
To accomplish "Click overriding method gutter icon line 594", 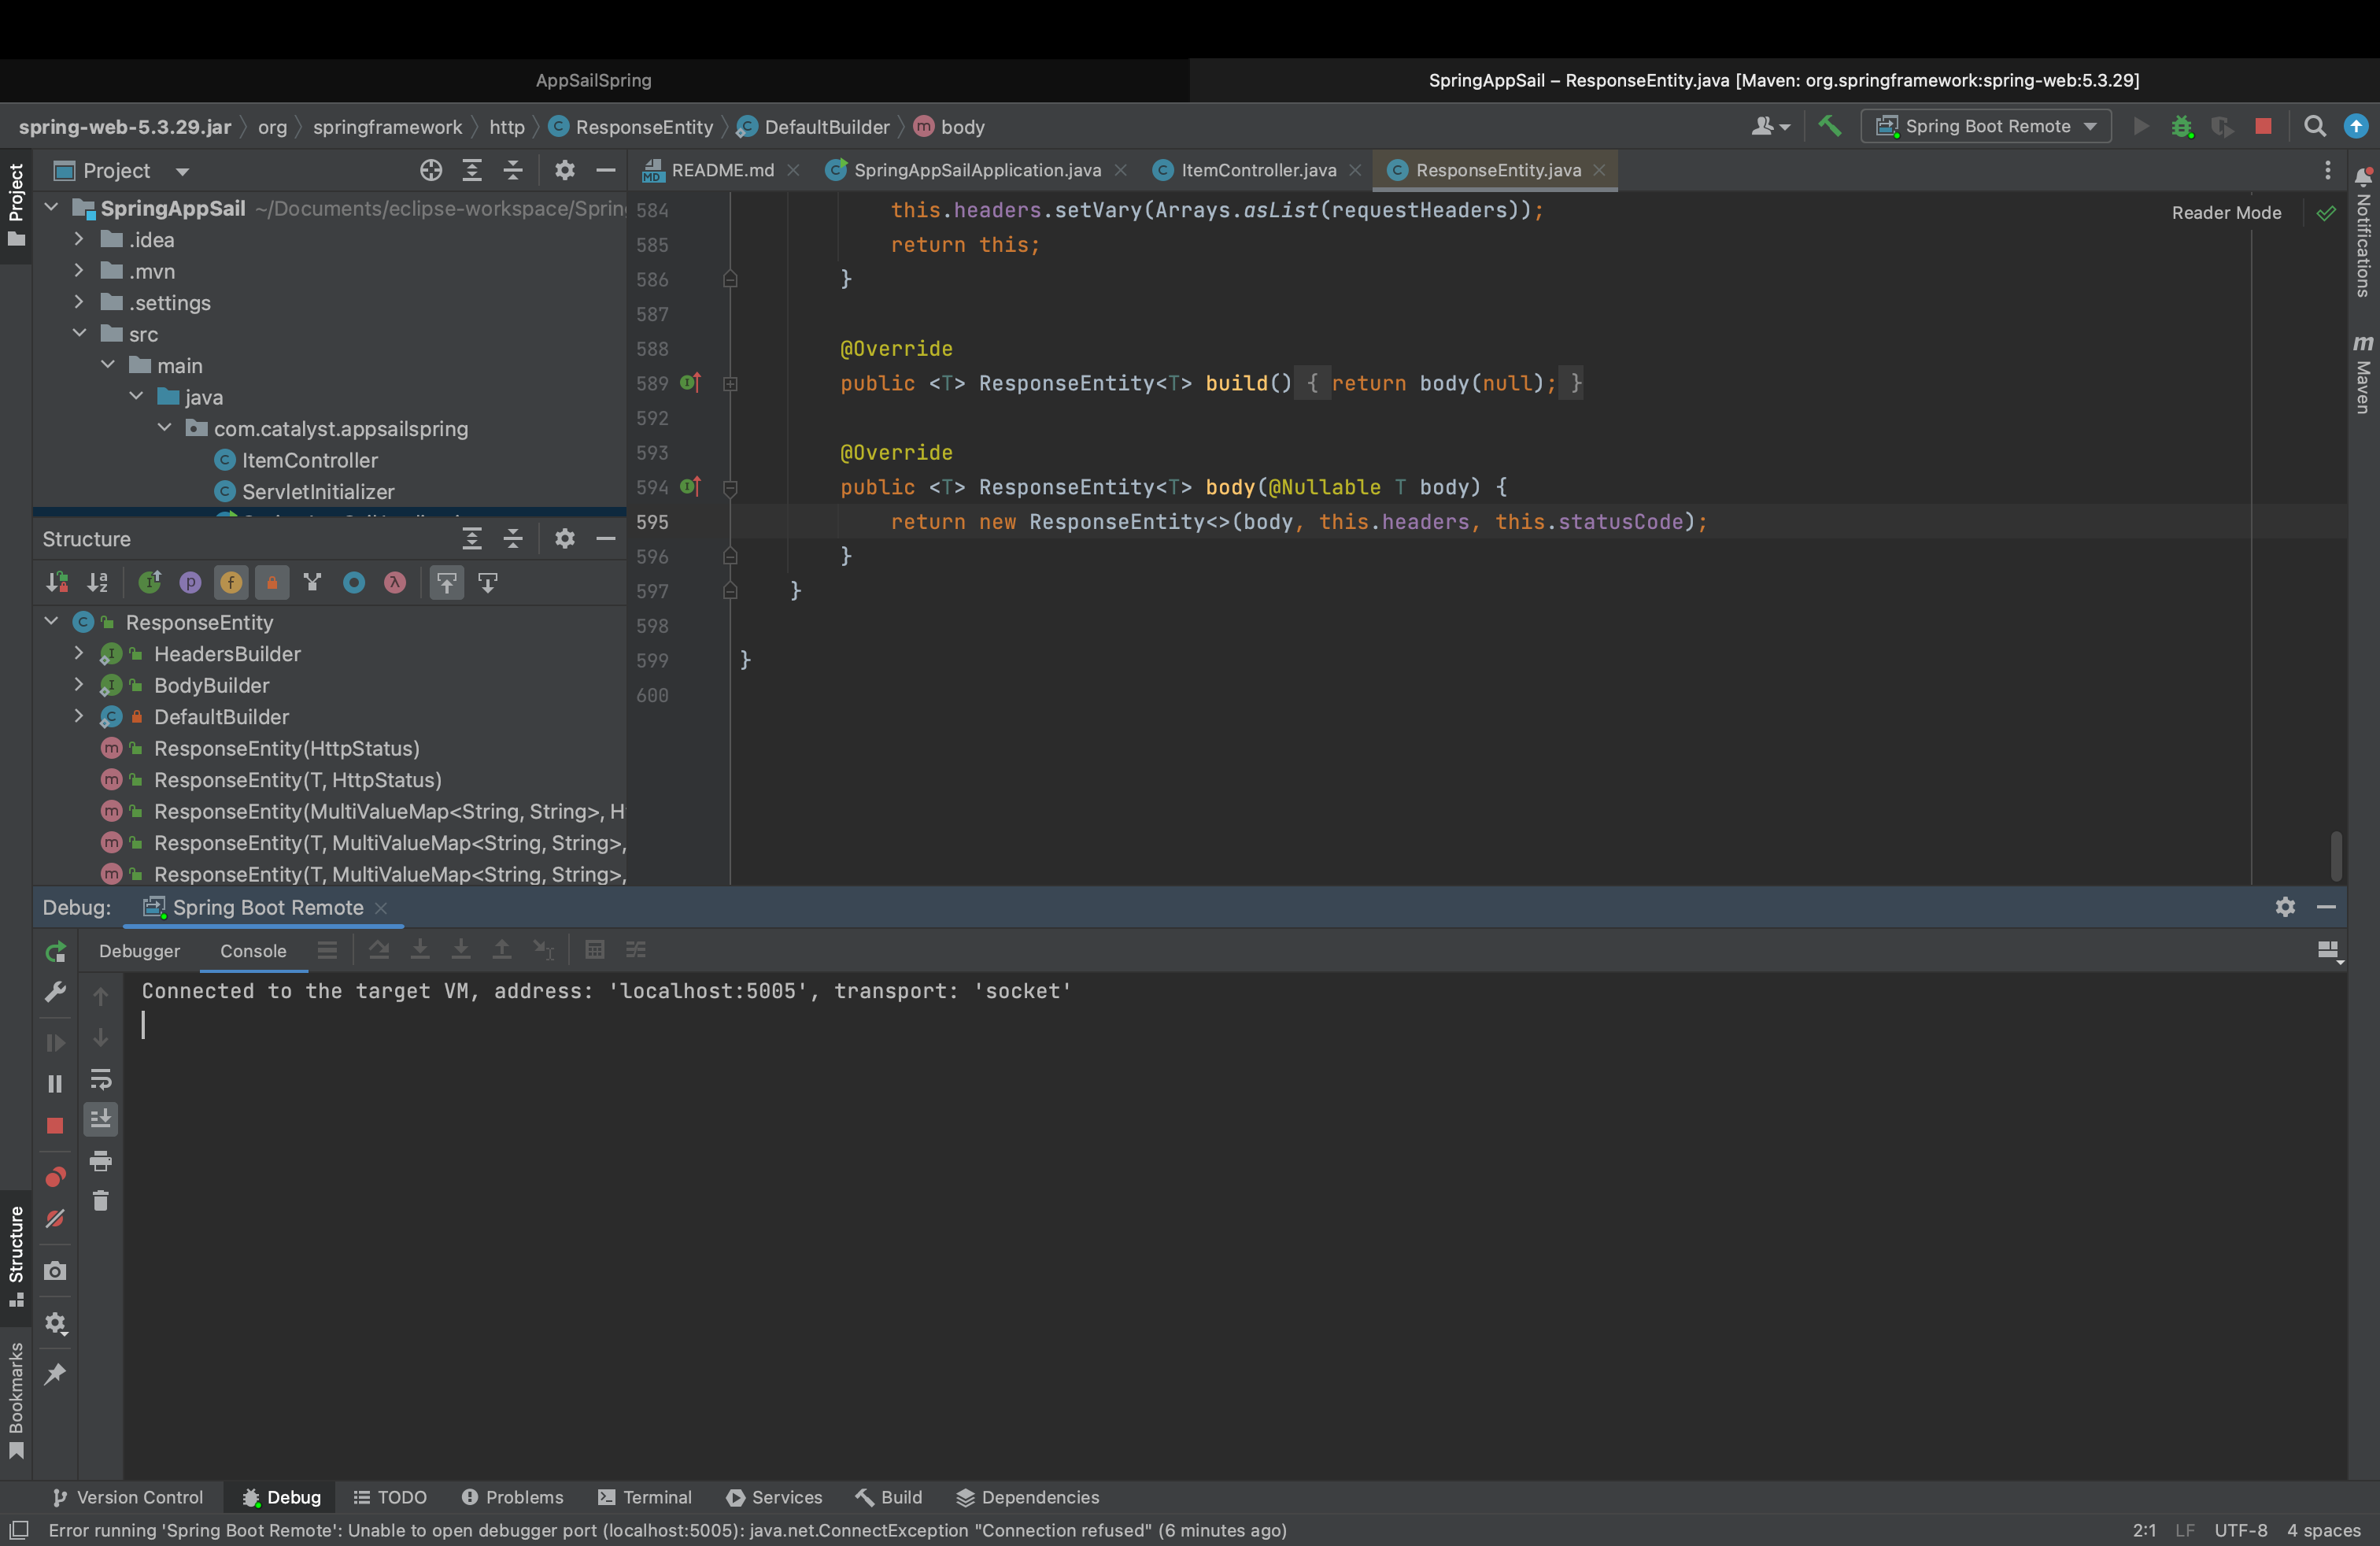I will click(x=690, y=487).
